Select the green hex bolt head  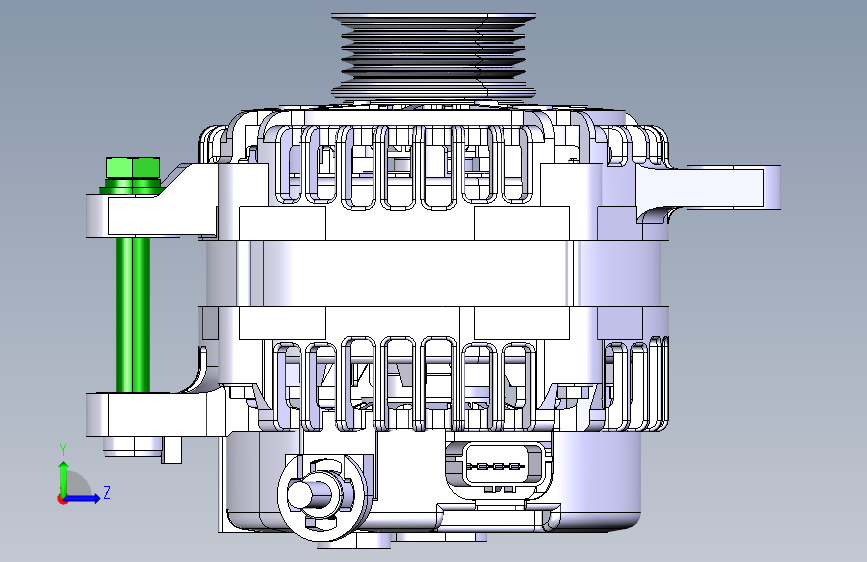tap(133, 168)
